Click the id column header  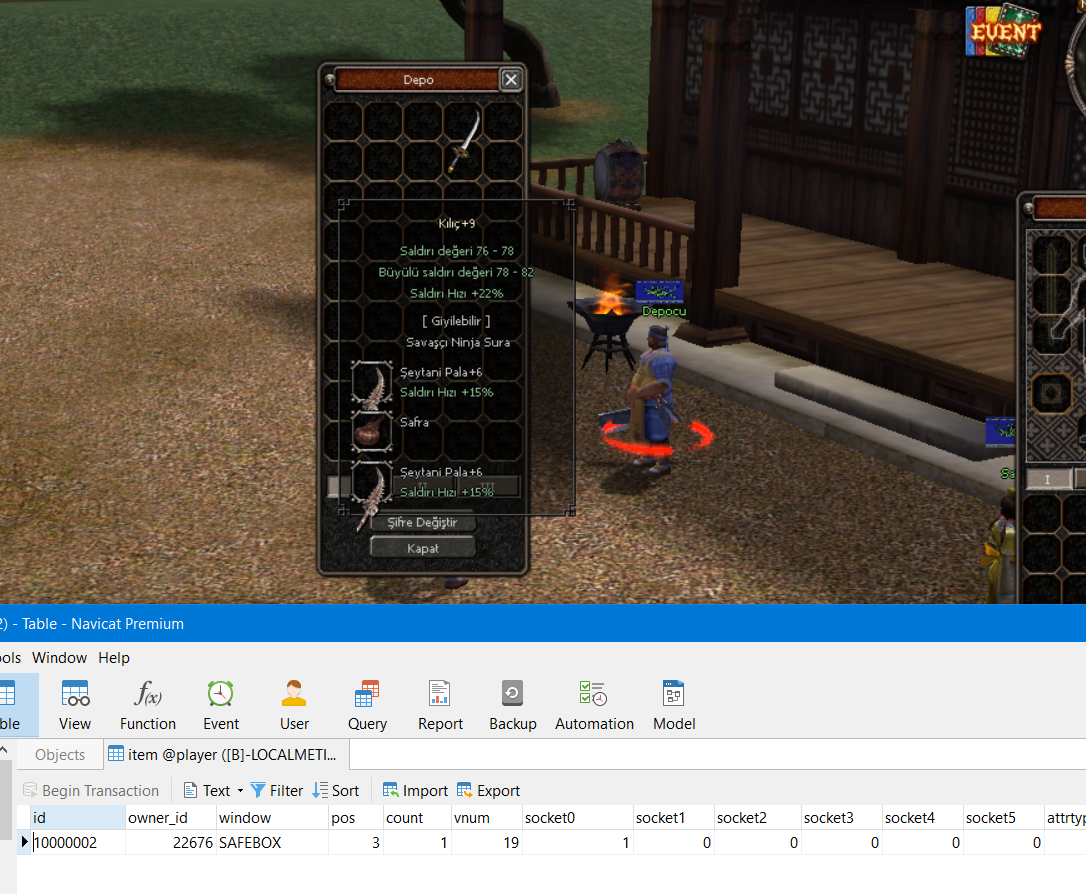(x=78, y=818)
